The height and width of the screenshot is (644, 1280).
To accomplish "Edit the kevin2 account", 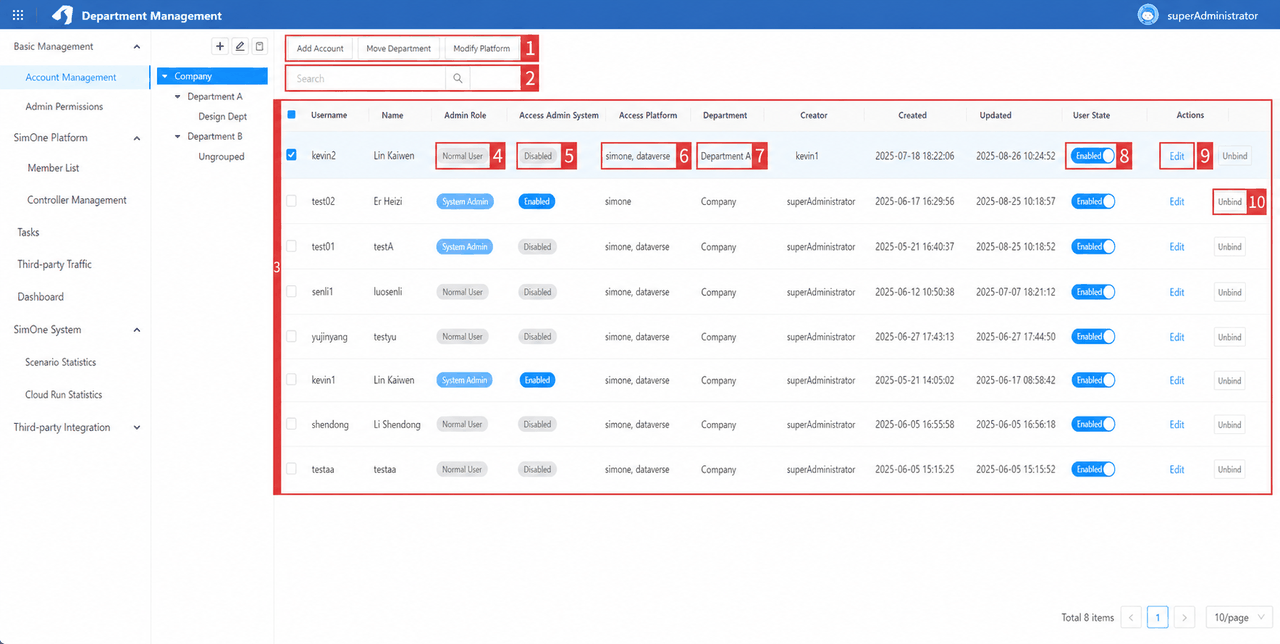I will coord(1177,156).
